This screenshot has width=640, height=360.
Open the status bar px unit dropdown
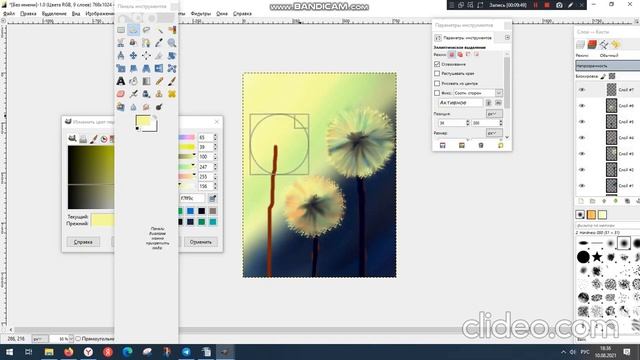pyautogui.click(x=40, y=339)
